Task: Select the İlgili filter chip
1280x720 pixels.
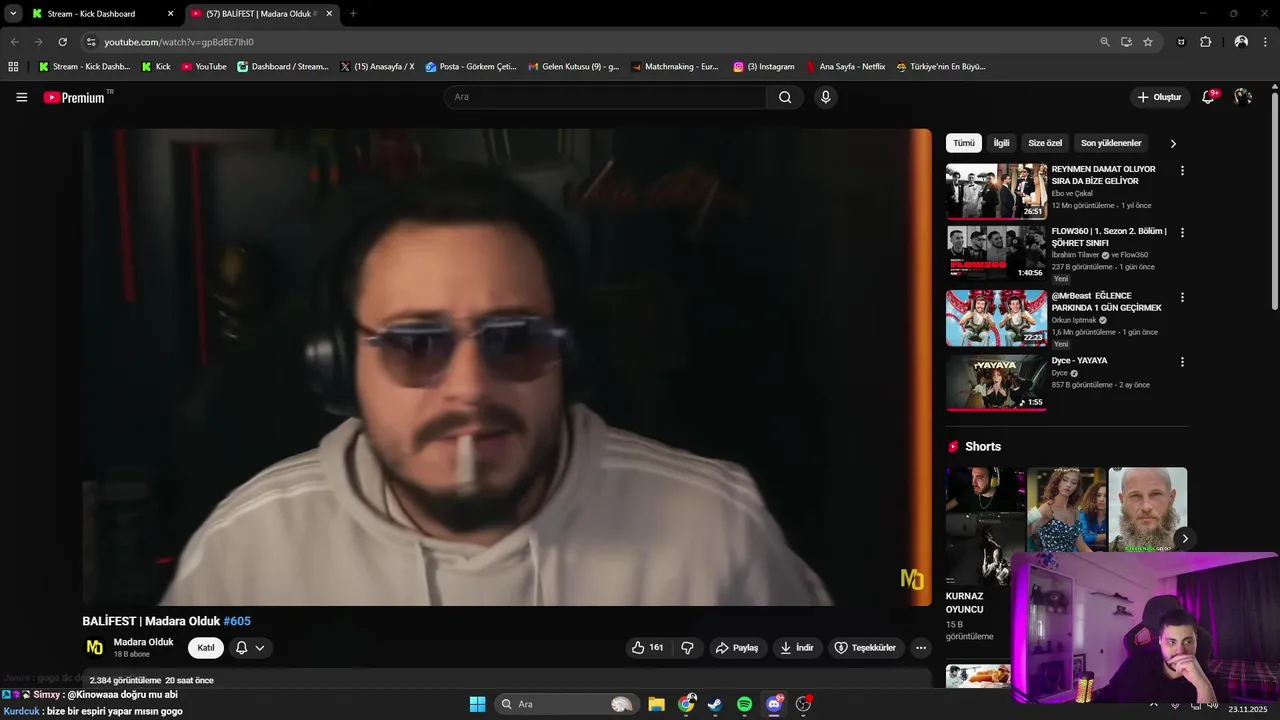Action: (1001, 143)
